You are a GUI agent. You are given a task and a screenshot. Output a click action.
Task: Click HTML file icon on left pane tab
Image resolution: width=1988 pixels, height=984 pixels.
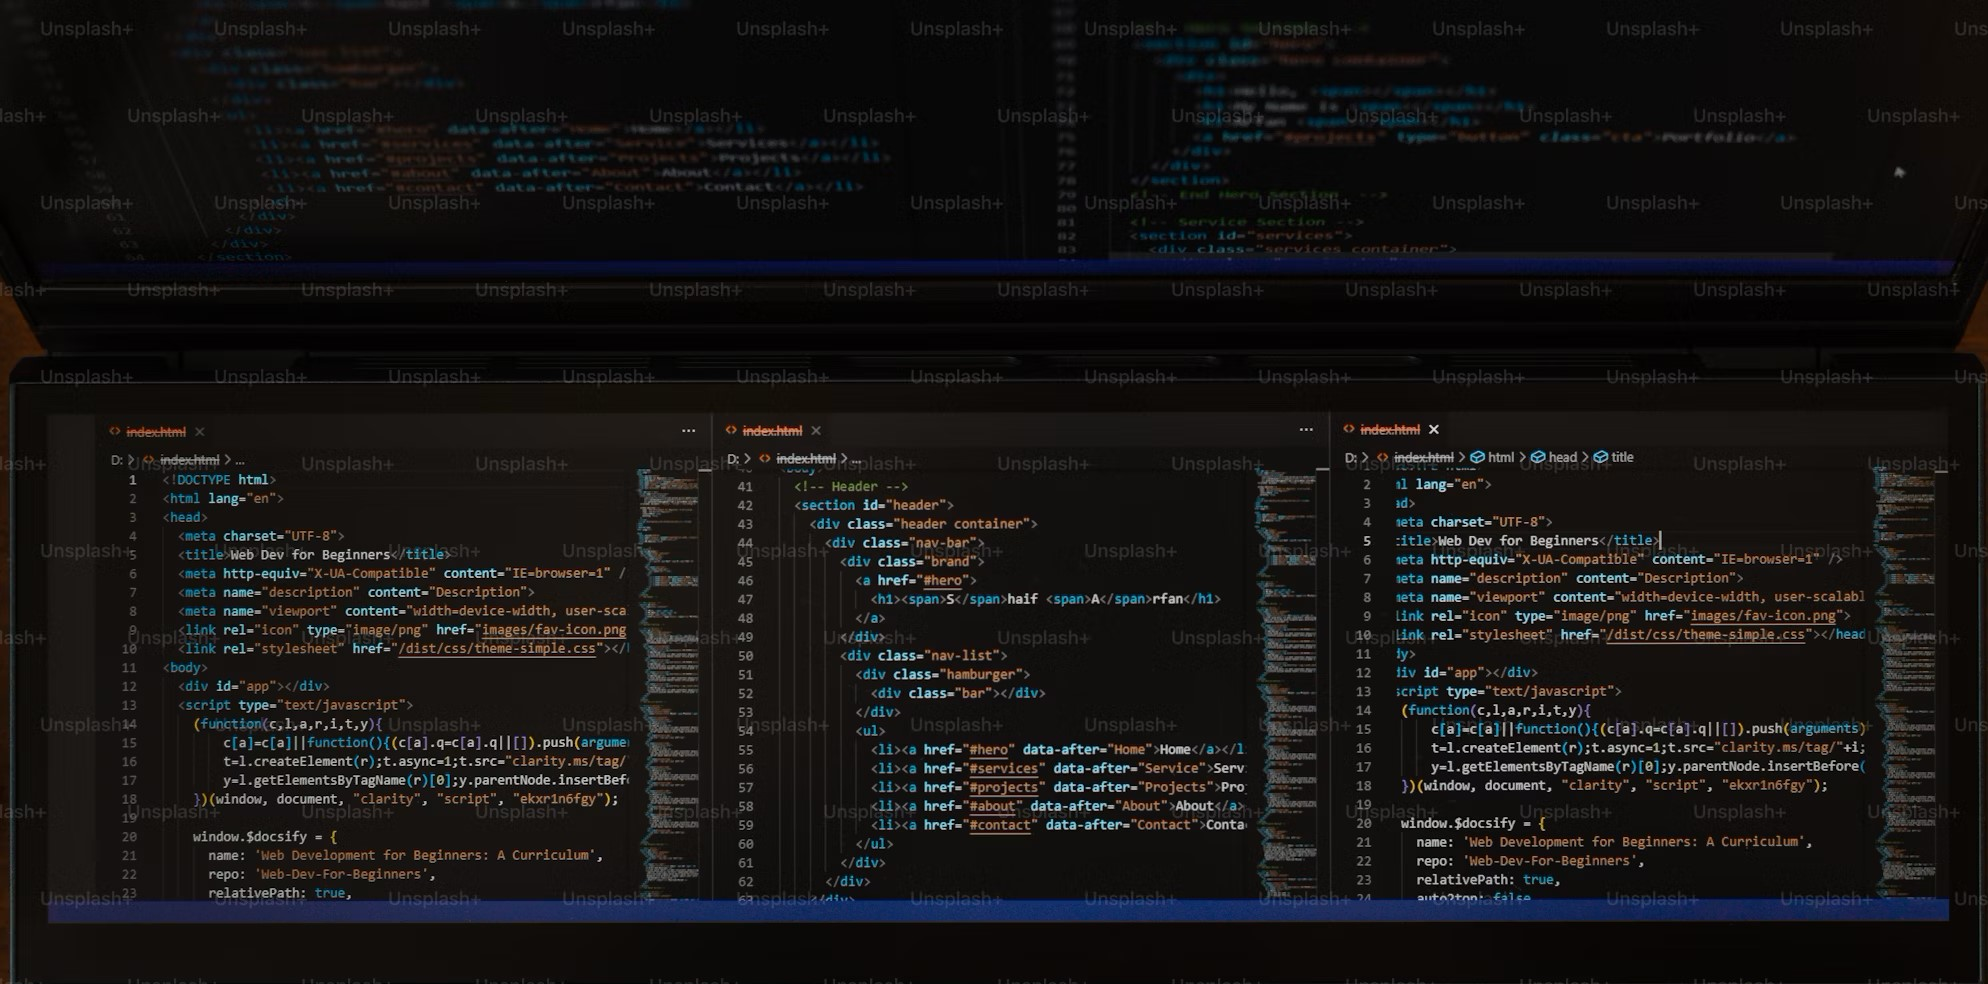[115, 432]
